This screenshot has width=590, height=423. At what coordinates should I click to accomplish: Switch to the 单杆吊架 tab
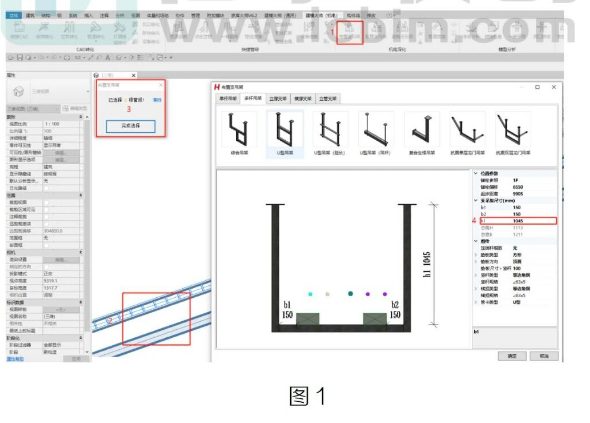[228, 99]
